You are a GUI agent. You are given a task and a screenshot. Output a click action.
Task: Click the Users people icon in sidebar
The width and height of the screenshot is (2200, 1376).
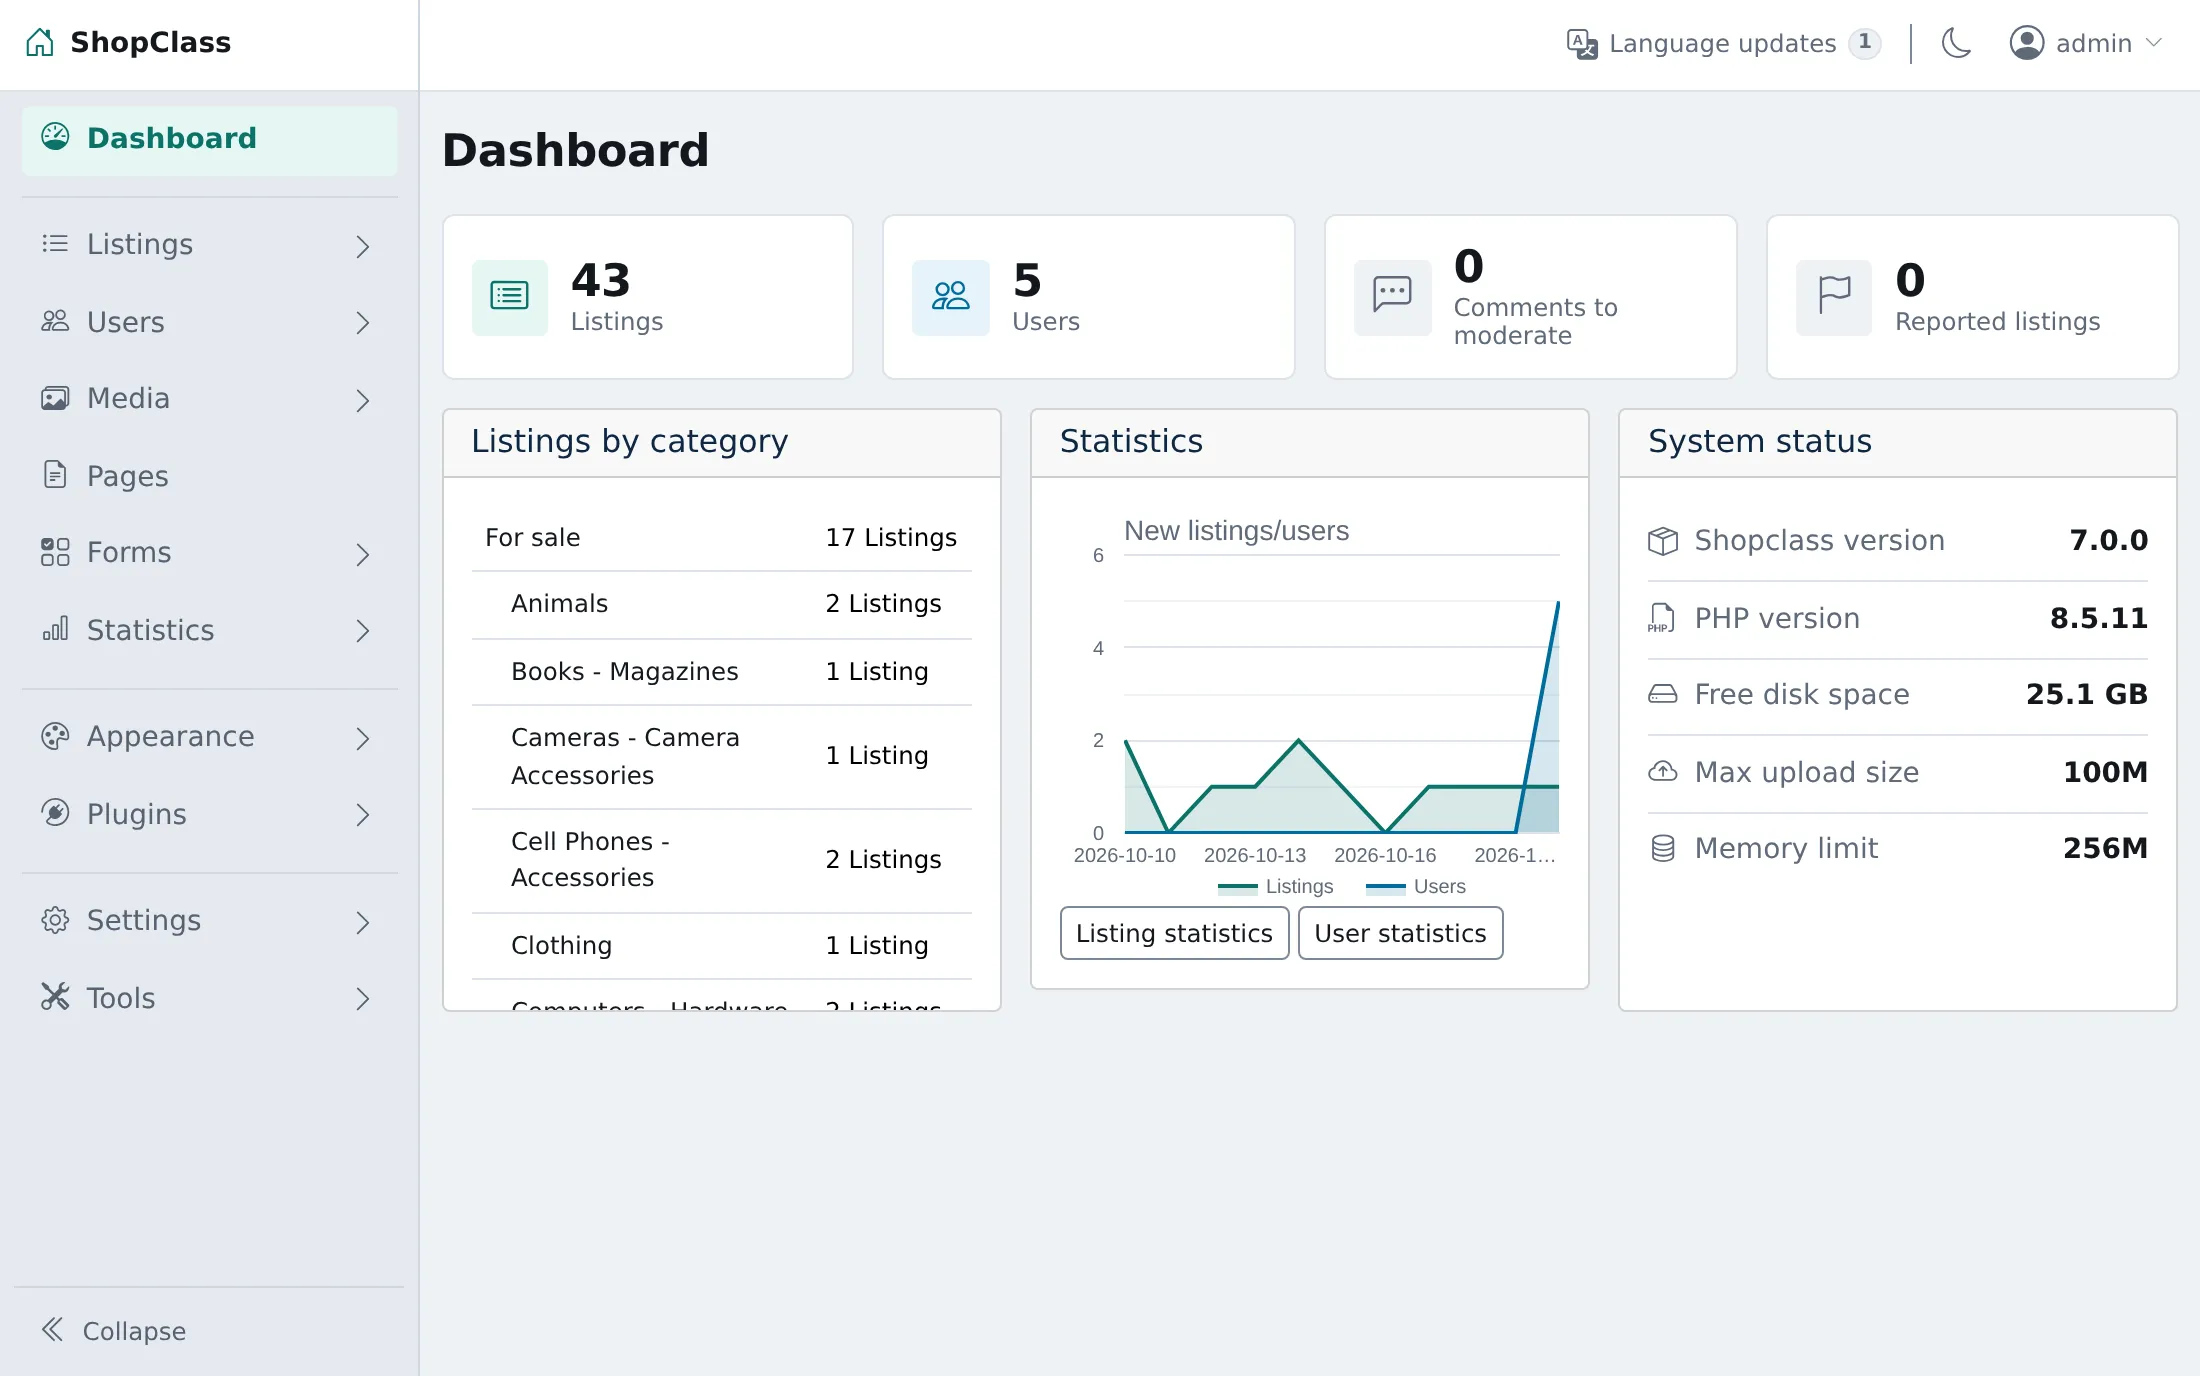[x=55, y=322]
